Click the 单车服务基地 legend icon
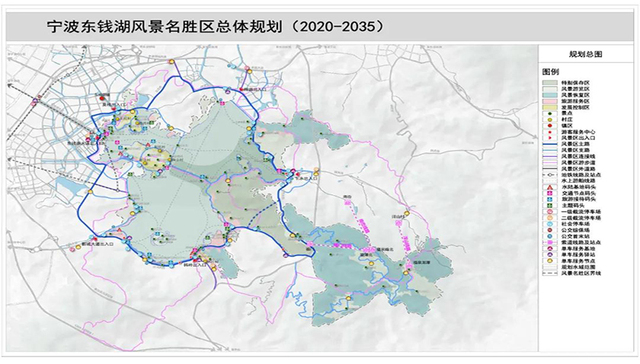The height and width of the screenshot is (364, 640). click(x=550, y=249)
